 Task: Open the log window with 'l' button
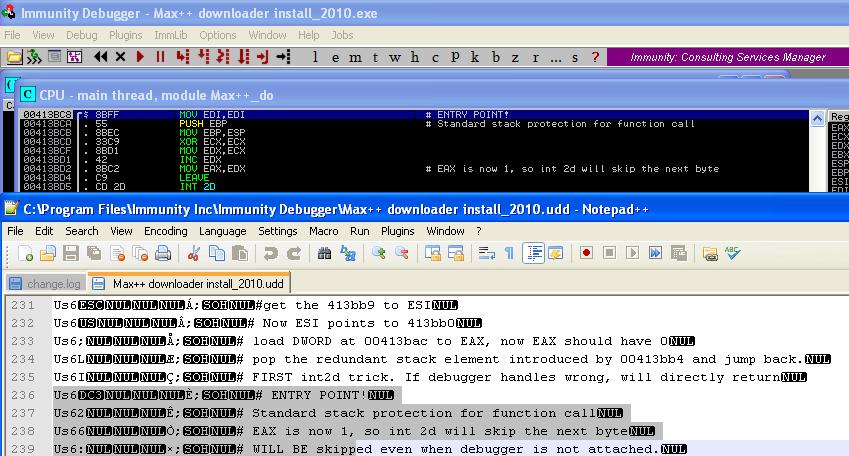click(x=315, y=57)
